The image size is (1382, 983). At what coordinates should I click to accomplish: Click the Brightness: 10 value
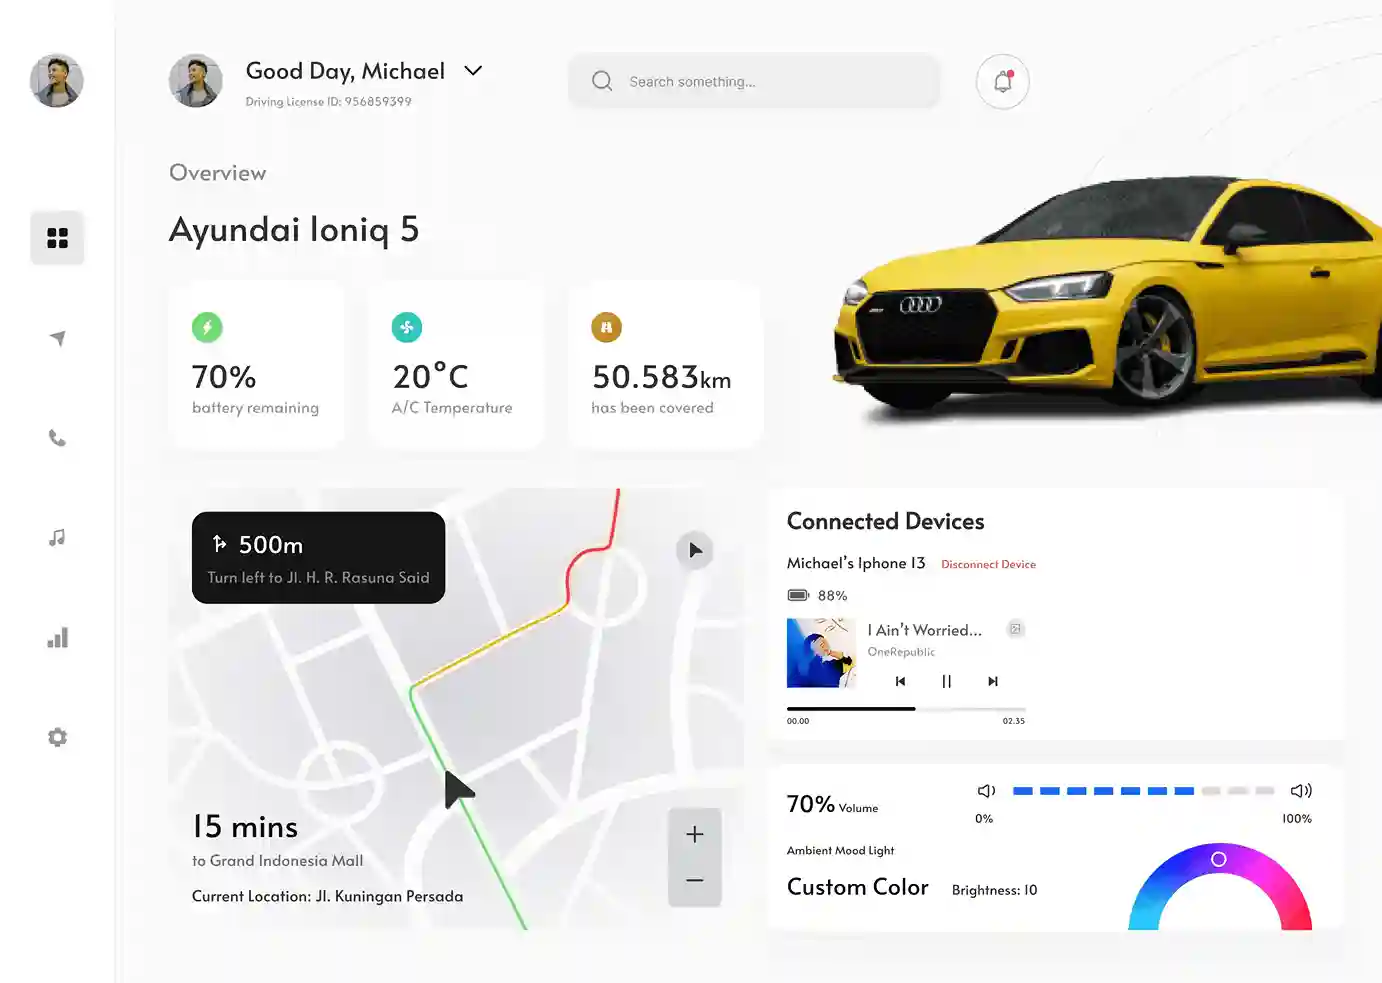click(x=995, y=890)
